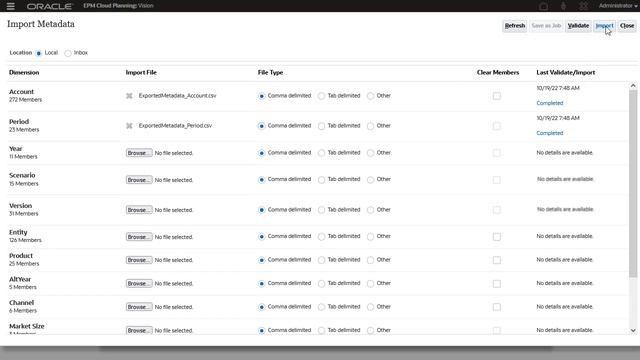Click the Oracle logo
640x360 pixels.
pos(49,6)
